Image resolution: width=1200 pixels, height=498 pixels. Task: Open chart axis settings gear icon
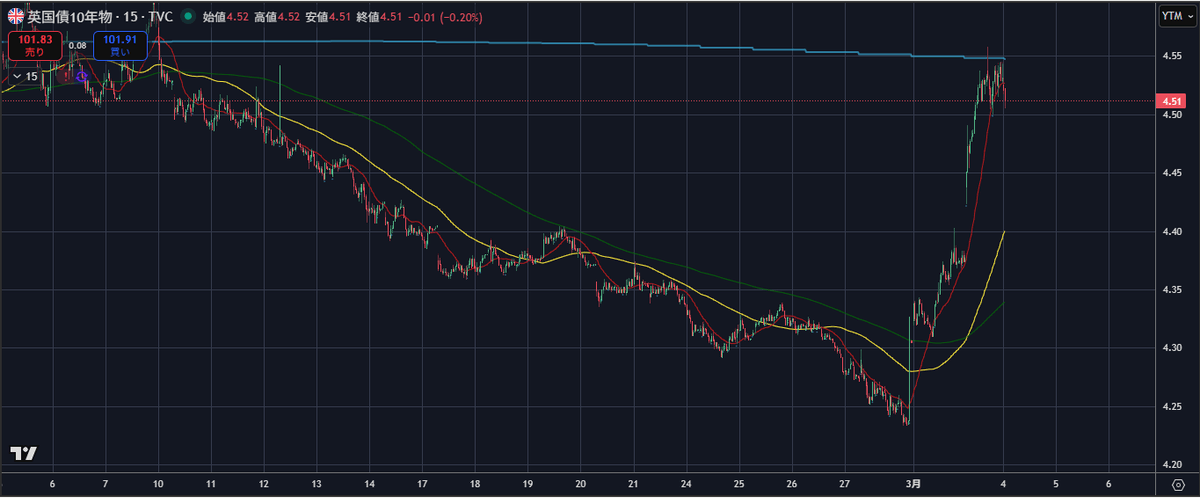(x=1178, y=484)
